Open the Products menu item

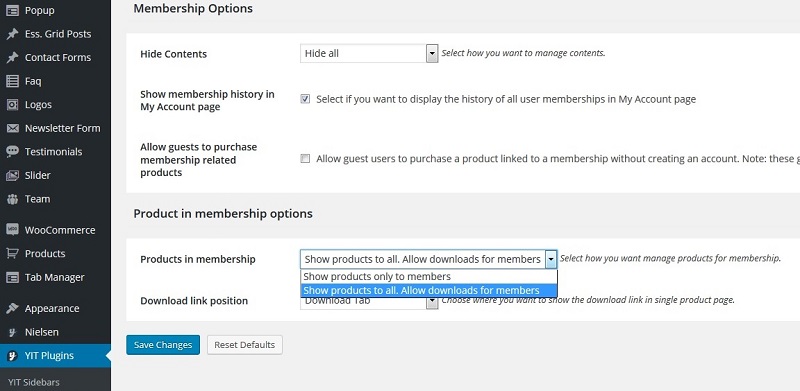click(x=45, y=254)
